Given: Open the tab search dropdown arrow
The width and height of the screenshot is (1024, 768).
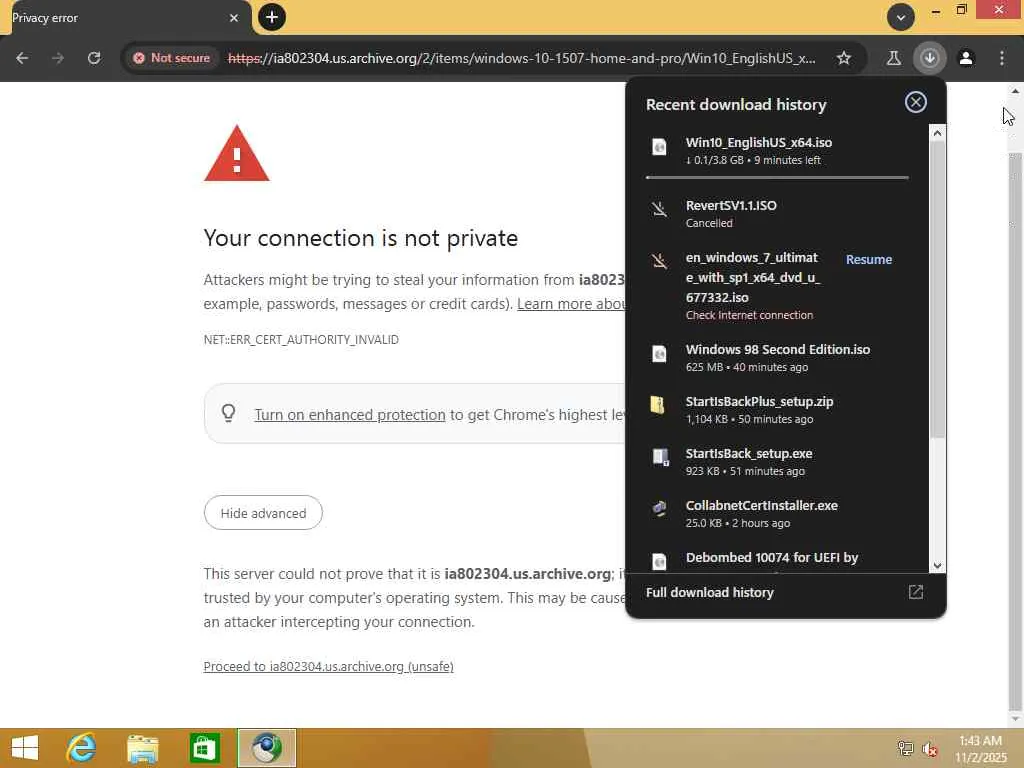Looking at the screenshot, I should pyautogui.click(x=901, y=17).
